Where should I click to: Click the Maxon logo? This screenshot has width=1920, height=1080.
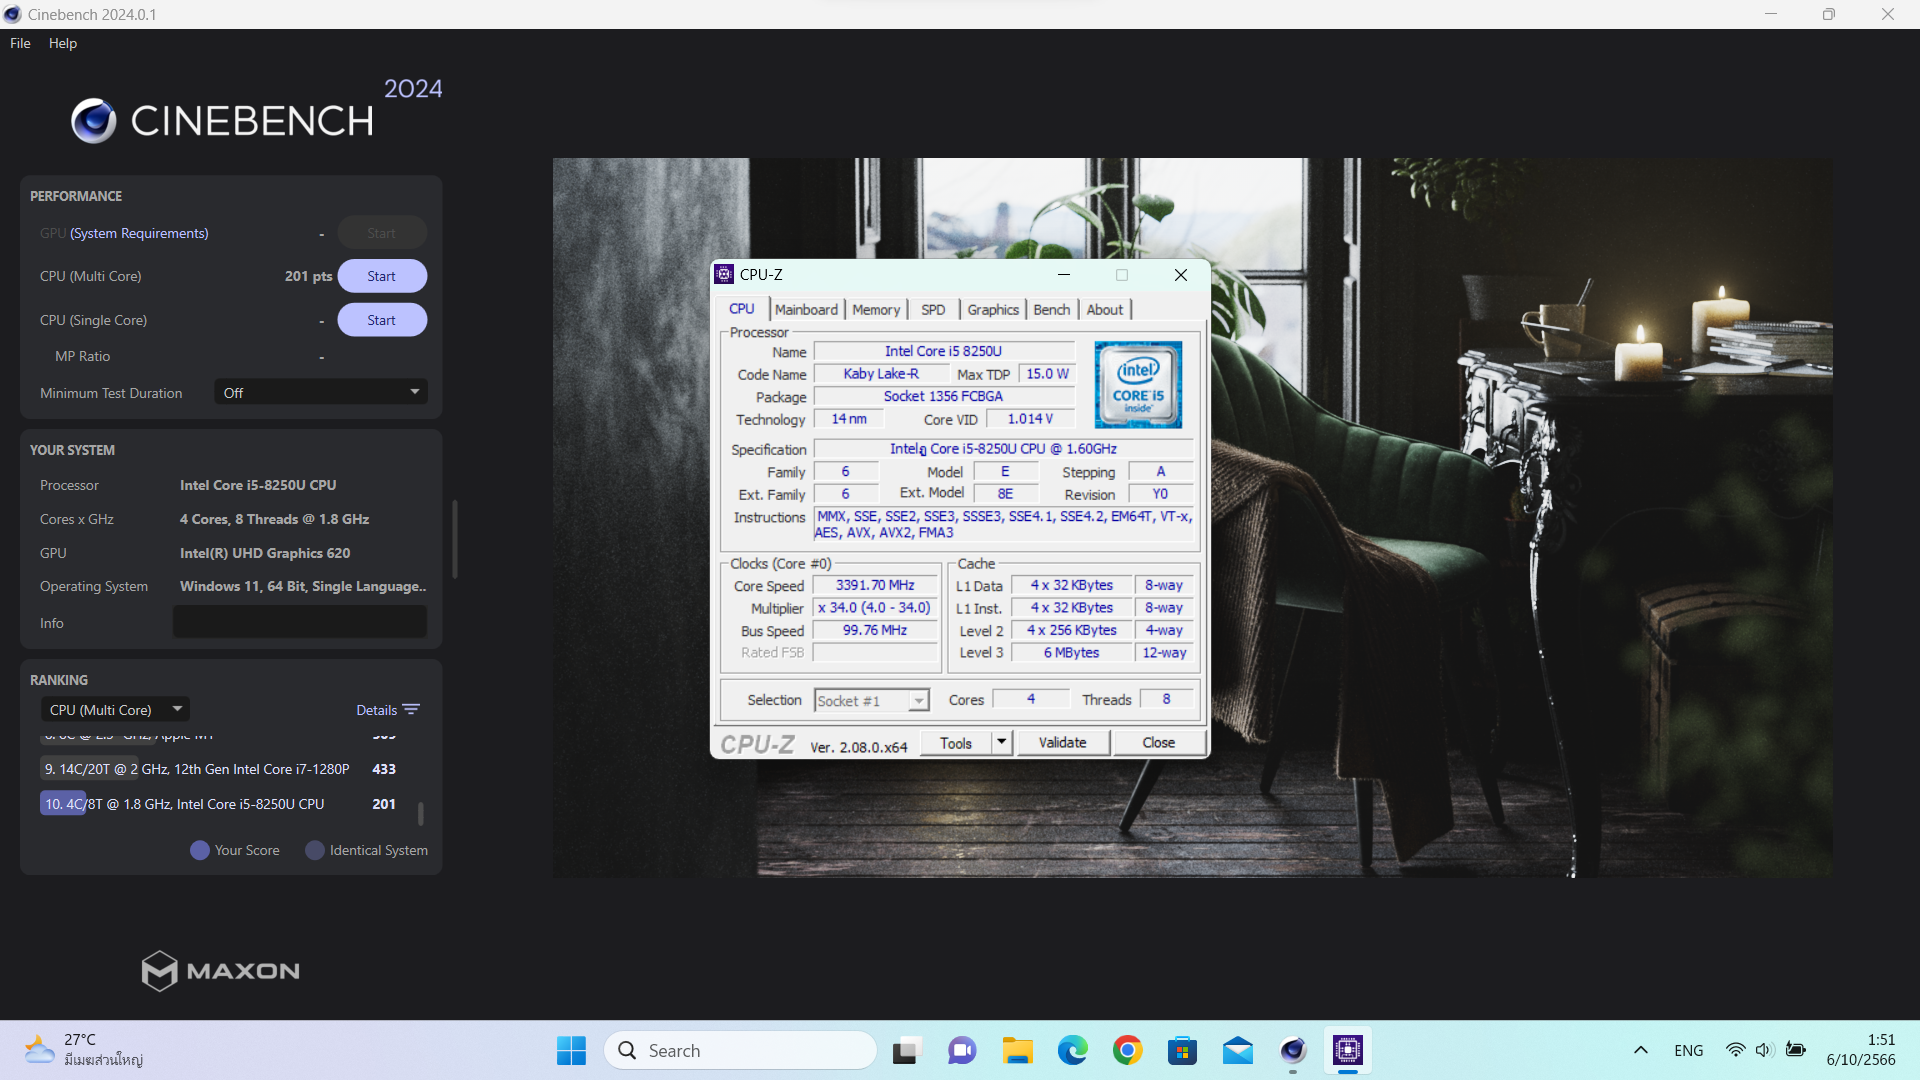(220, 970)
